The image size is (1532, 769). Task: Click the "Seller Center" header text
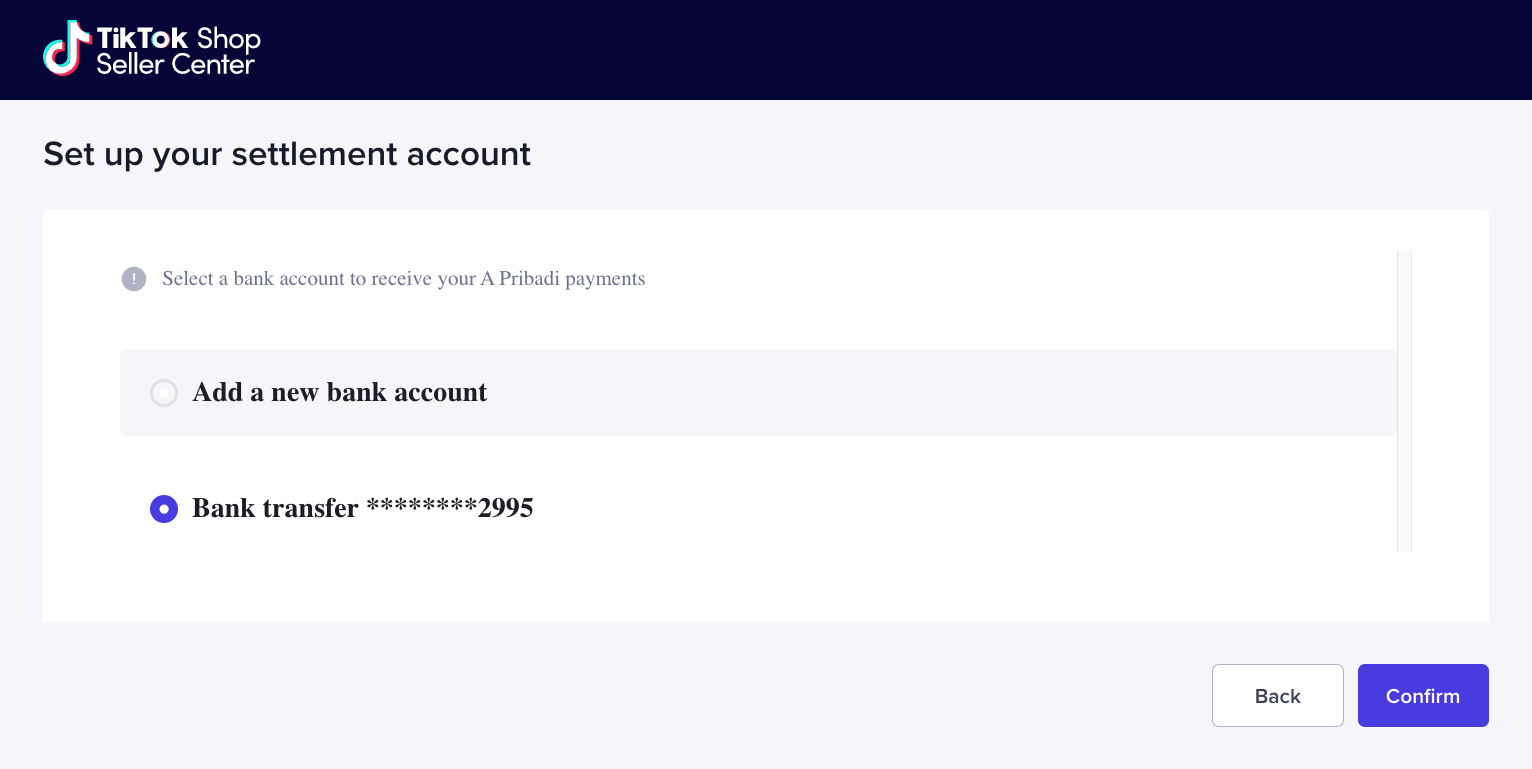tap(176, 65)
